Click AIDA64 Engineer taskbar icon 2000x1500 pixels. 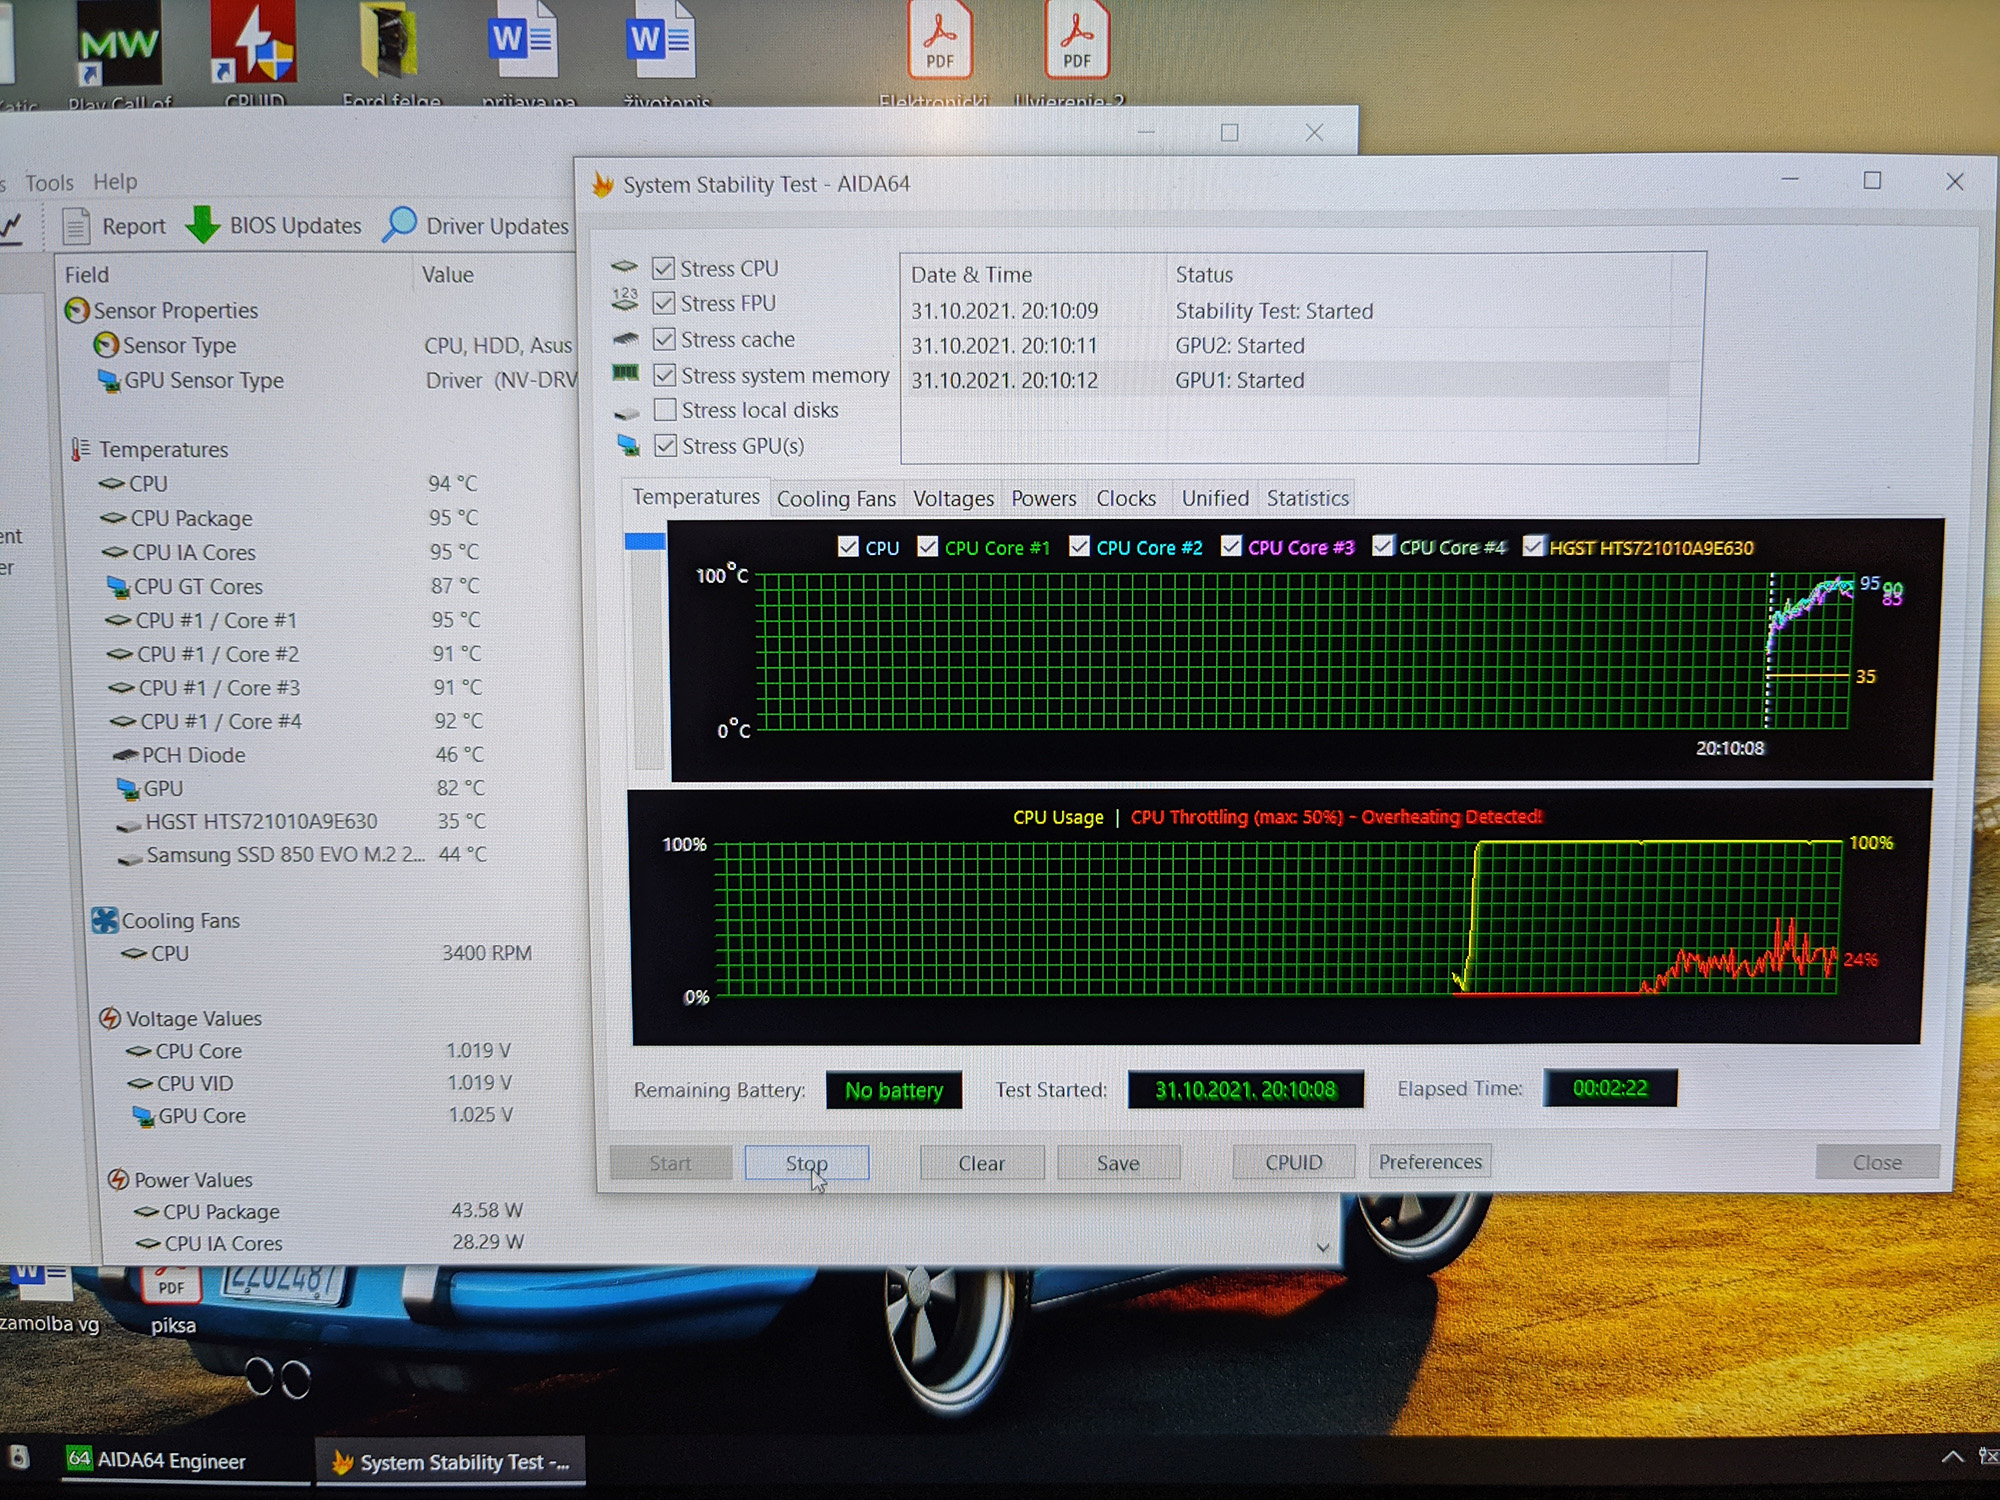coord(79,1459)
